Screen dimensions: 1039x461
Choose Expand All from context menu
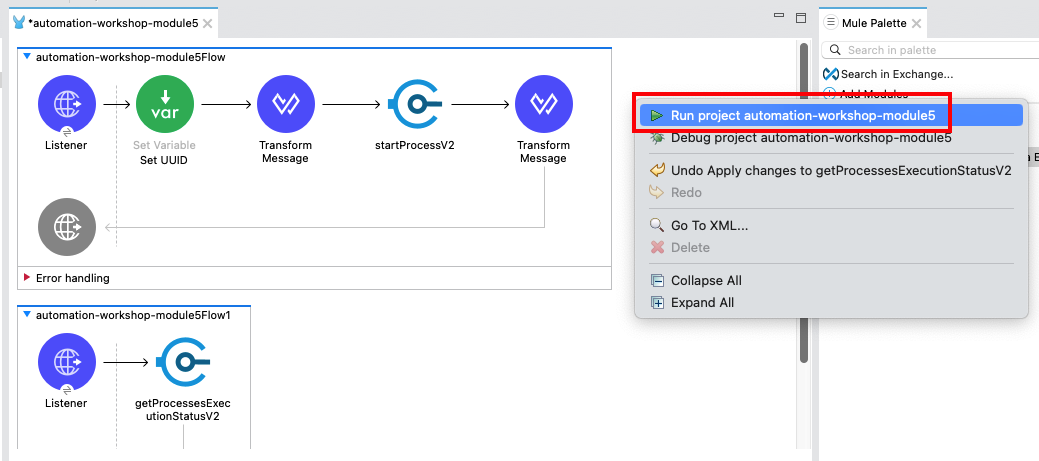coord(702,302)
